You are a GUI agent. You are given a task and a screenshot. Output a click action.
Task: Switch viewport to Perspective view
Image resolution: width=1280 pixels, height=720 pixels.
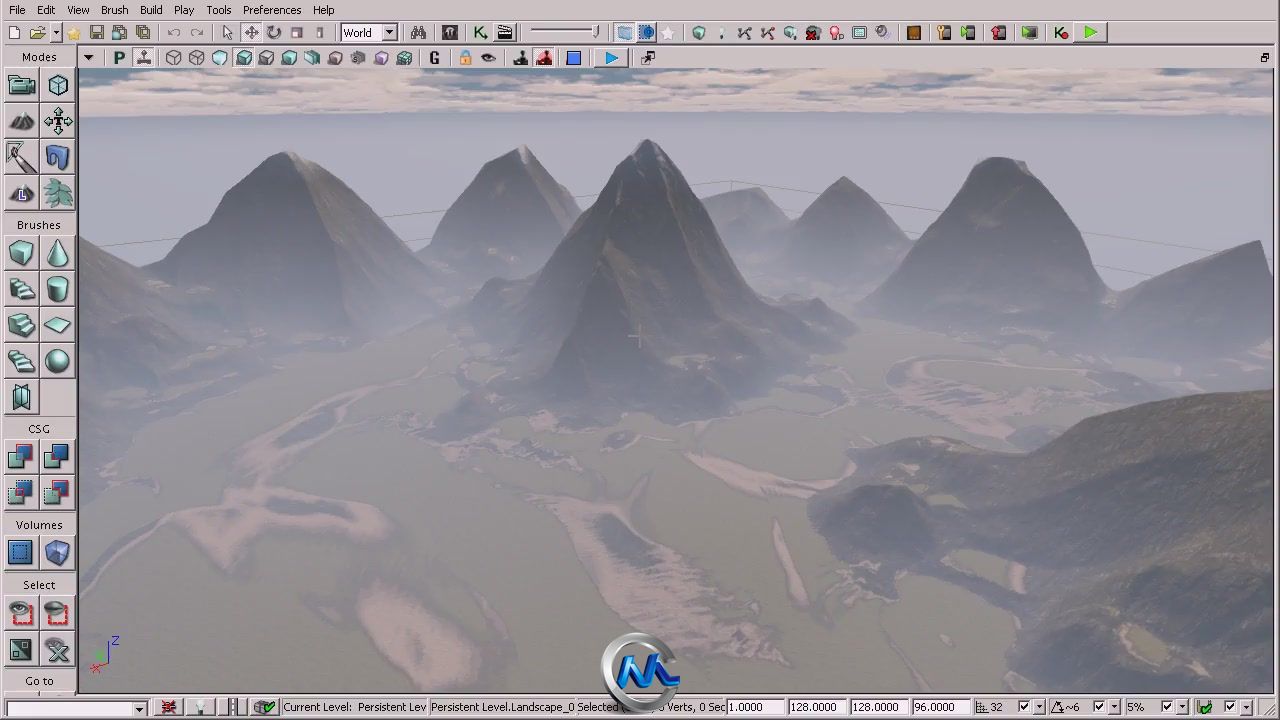[x=120, y=58]
